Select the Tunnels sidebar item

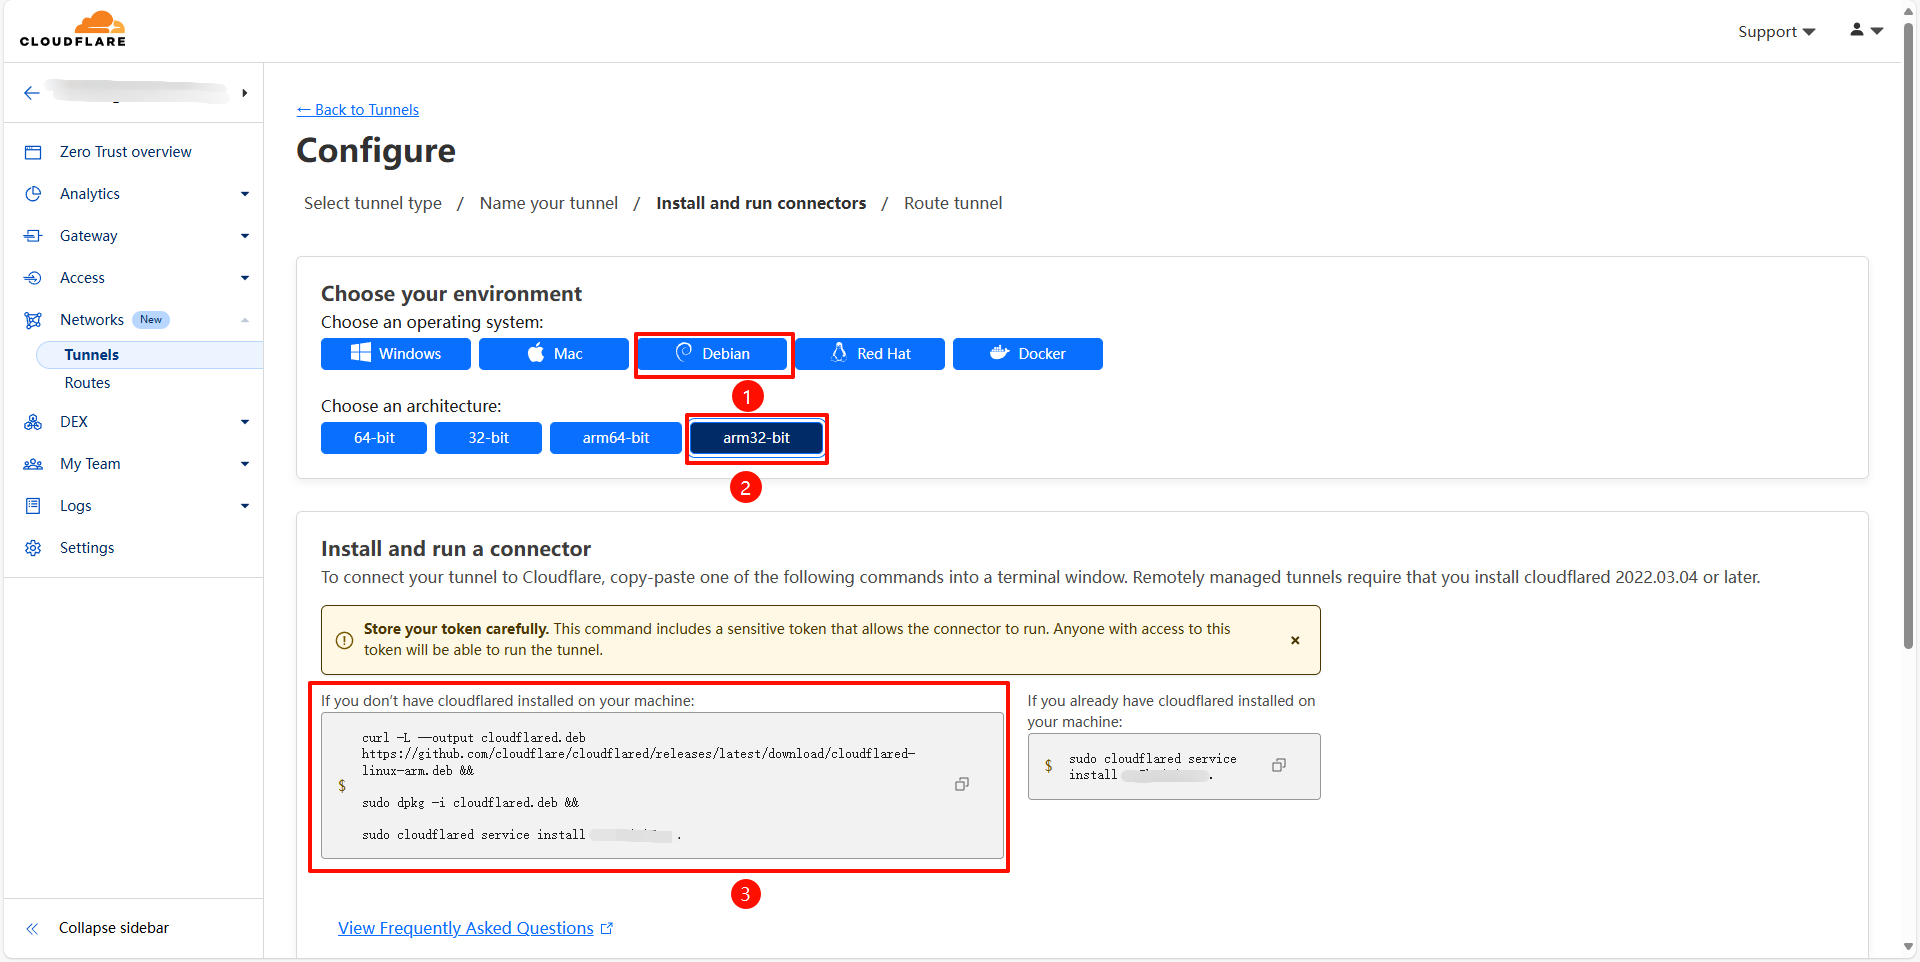coord(92,355)
